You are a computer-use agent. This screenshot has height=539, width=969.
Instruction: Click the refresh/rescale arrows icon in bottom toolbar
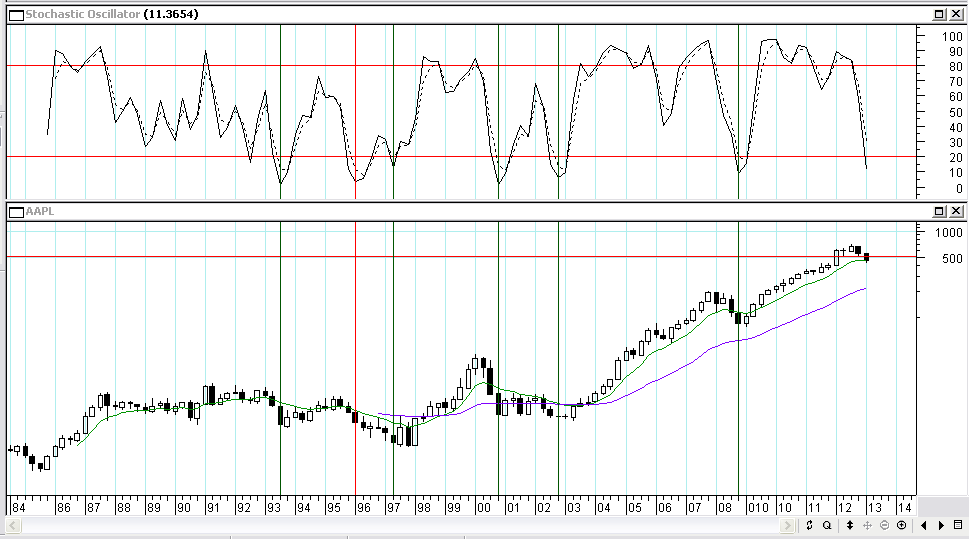809,525
